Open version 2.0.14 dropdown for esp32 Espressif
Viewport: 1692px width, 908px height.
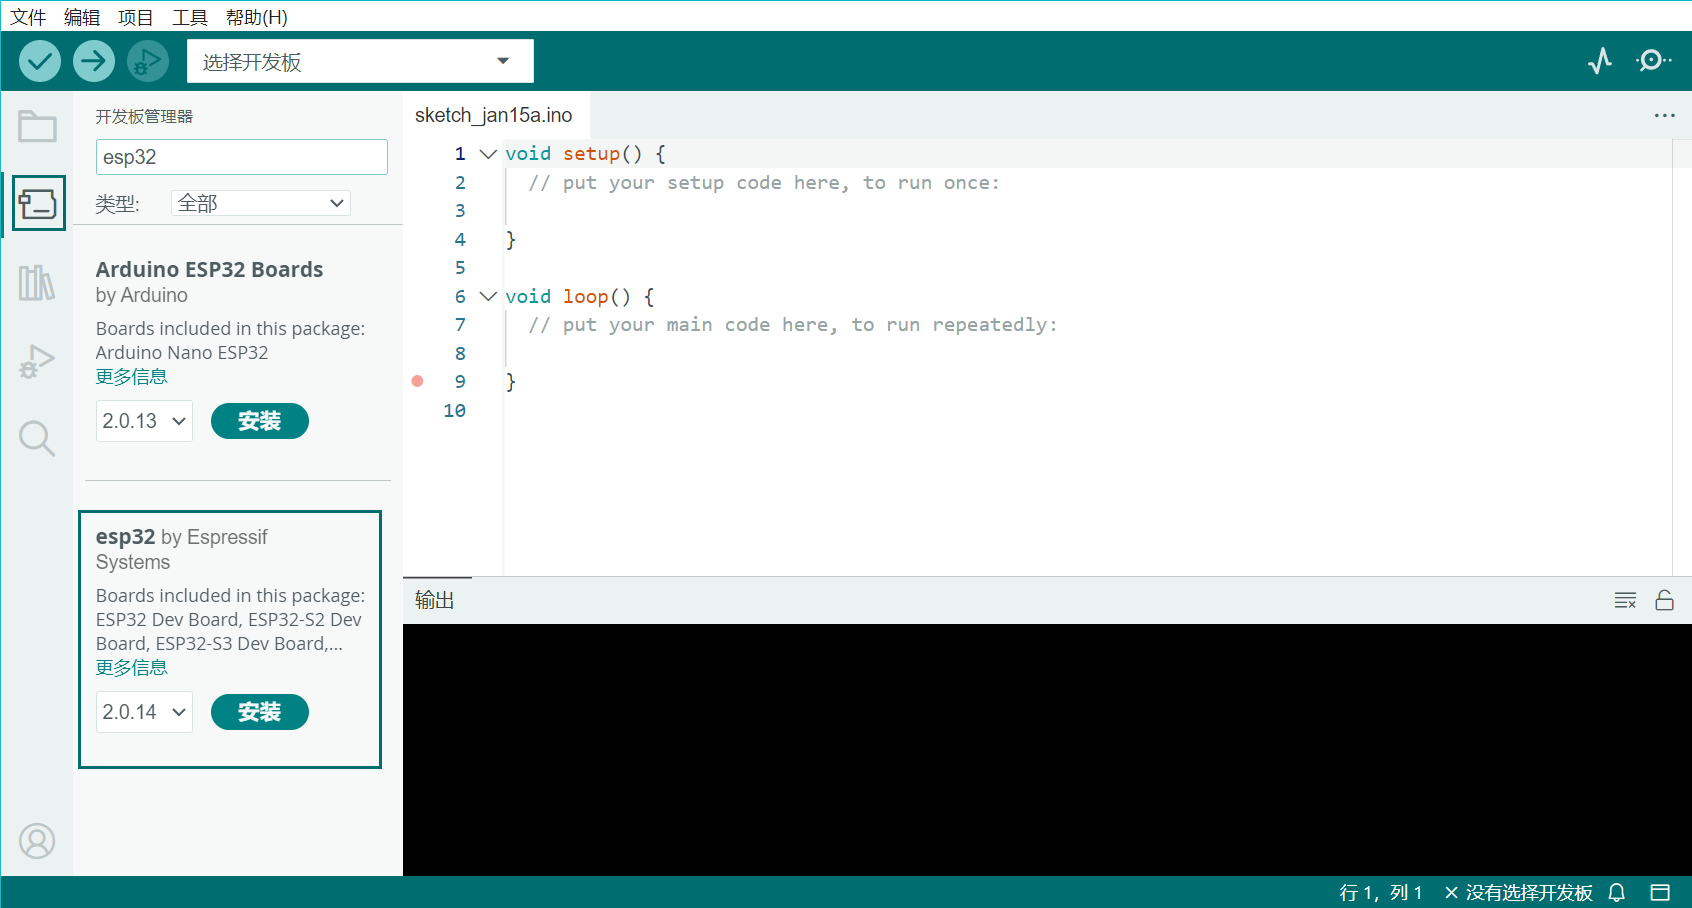click(144, 712)
